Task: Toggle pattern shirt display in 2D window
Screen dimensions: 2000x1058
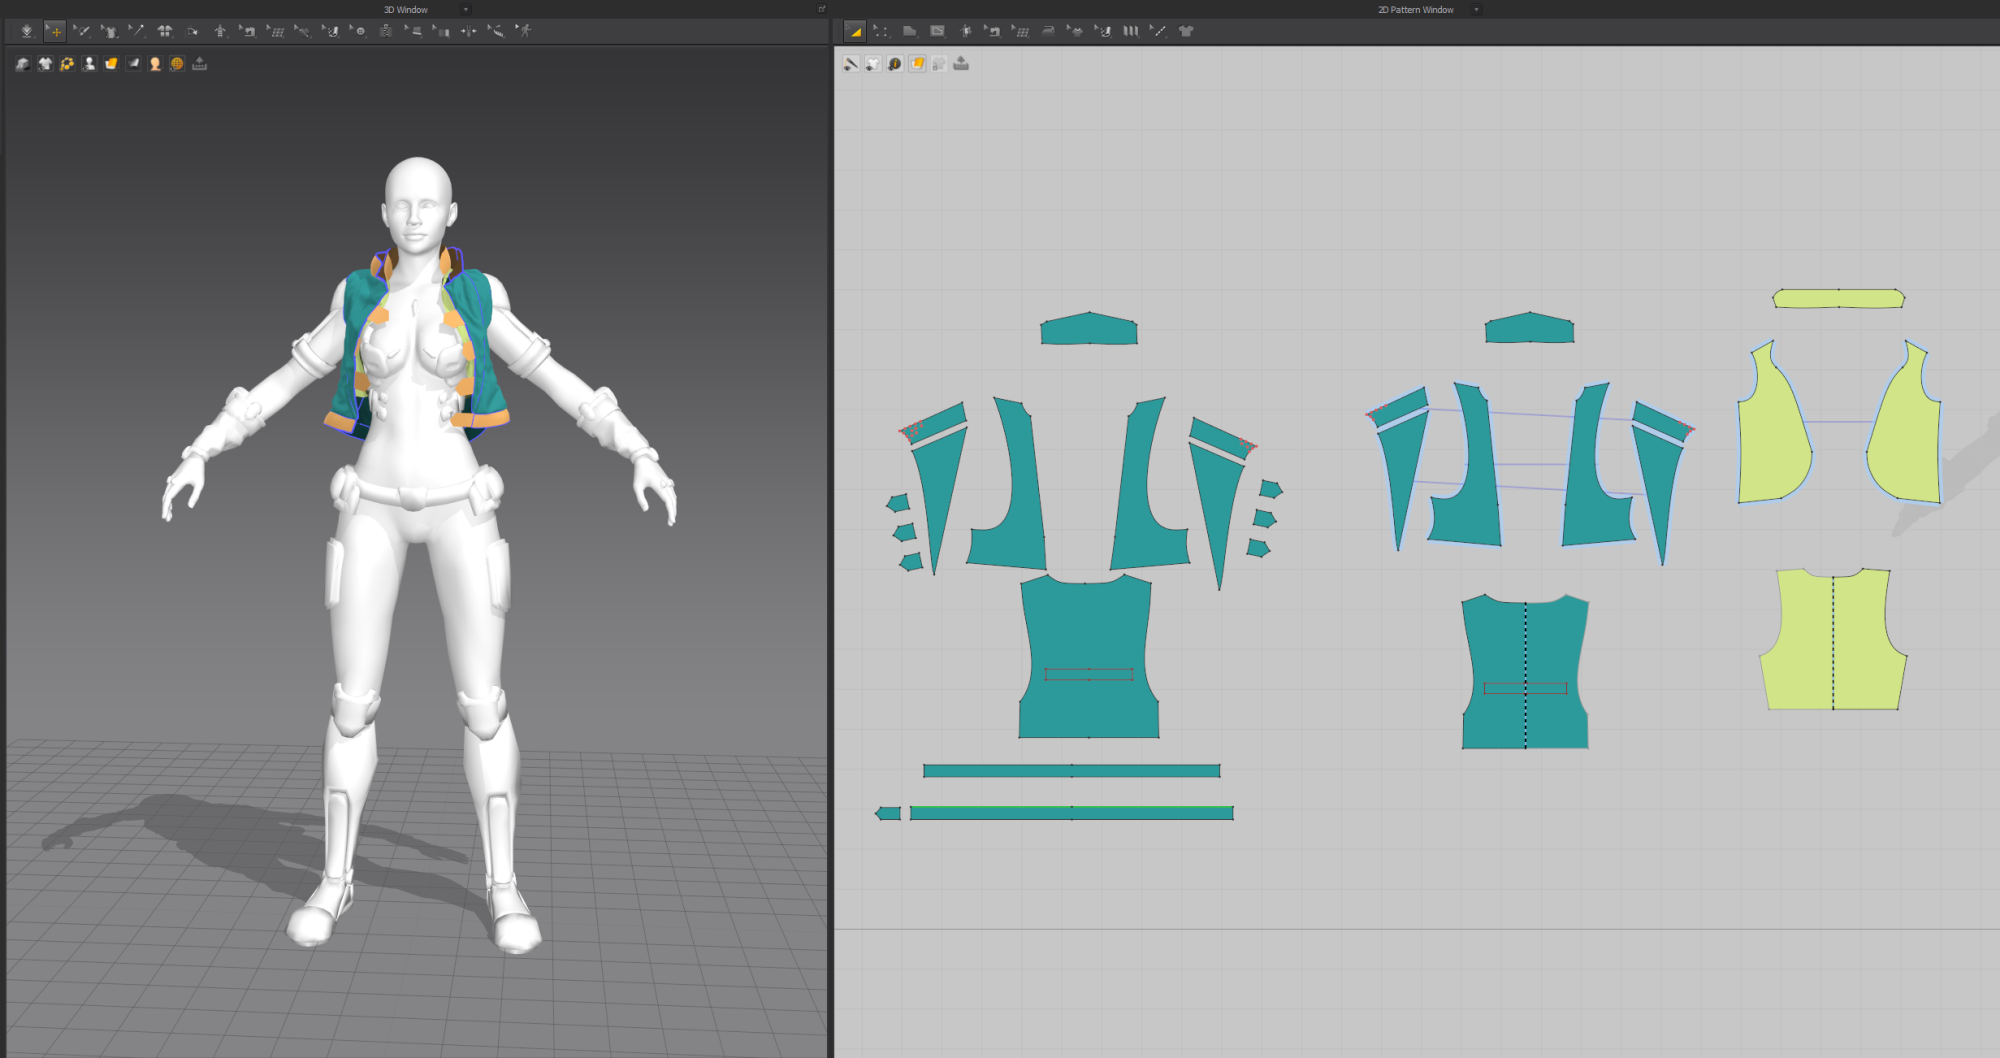Action: (x=873, y=64)
